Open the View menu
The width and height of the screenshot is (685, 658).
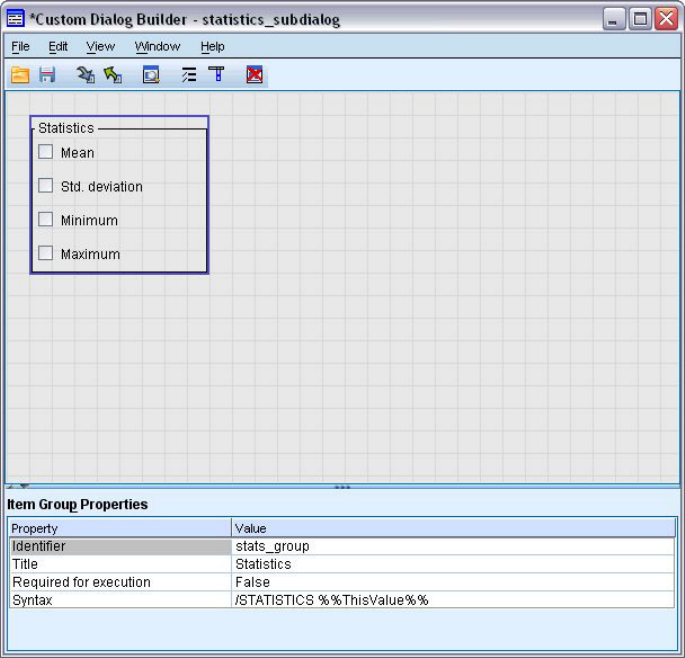(100, 46)
